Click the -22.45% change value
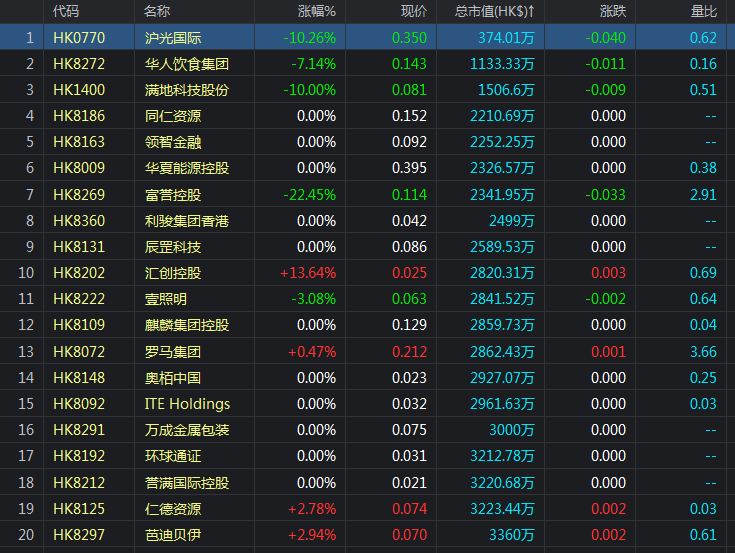Viewport: 735px width, 553px height. (309, 194)
